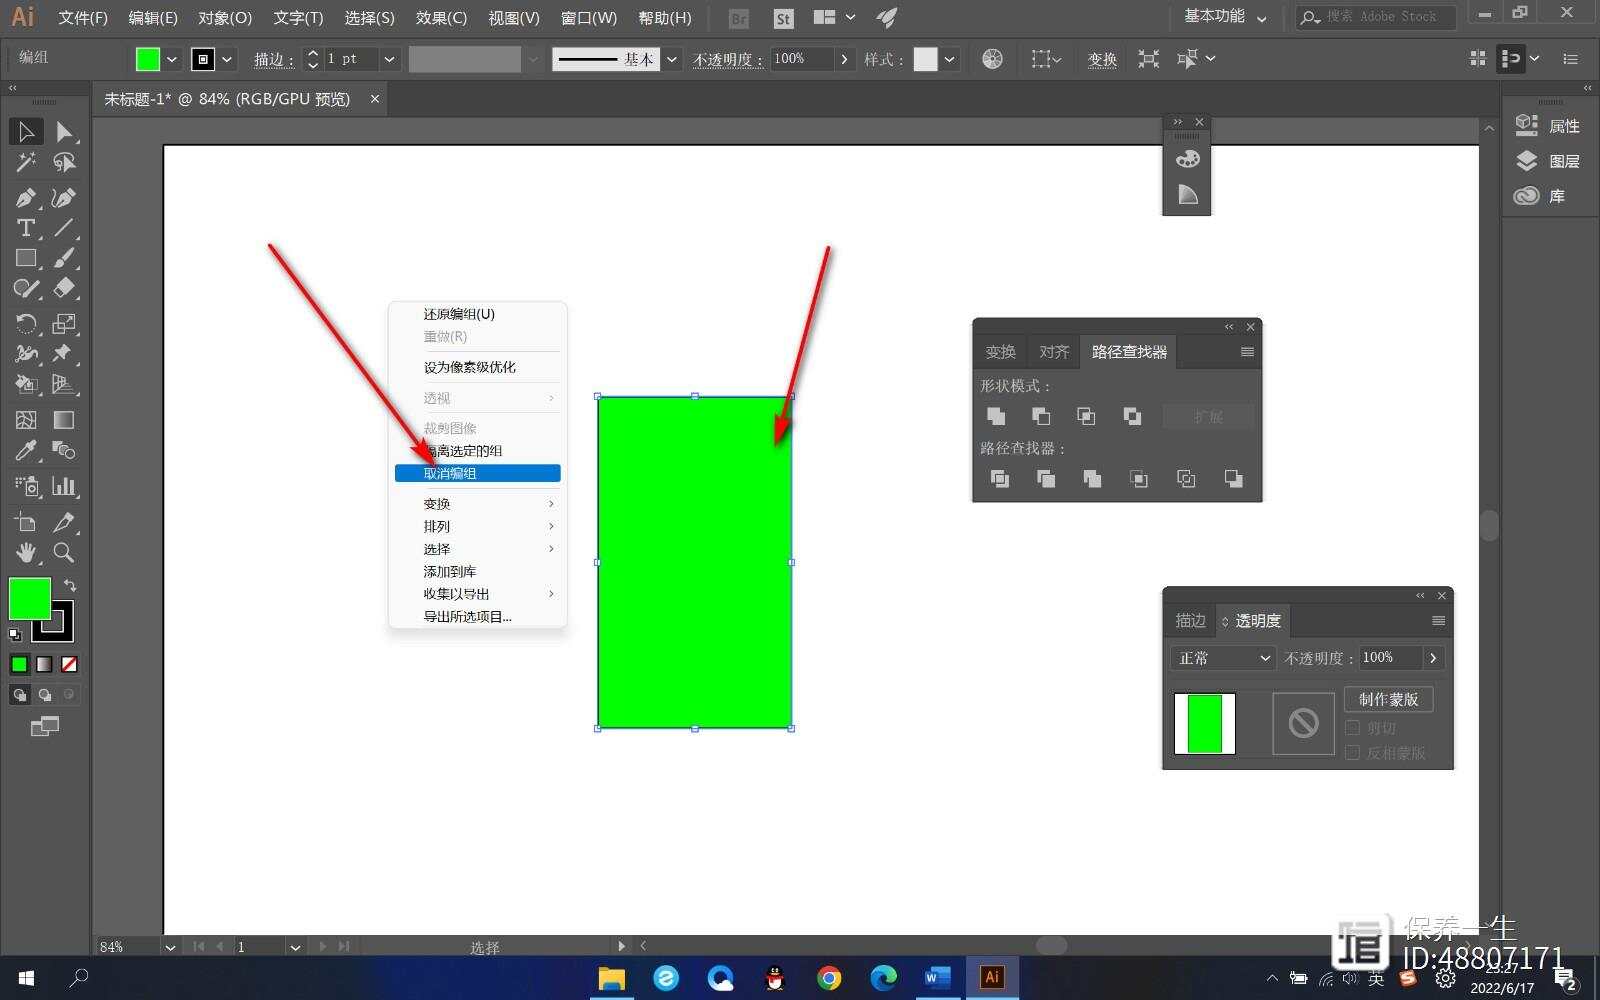Open the 对象(O) menu

tap(225, 18)
